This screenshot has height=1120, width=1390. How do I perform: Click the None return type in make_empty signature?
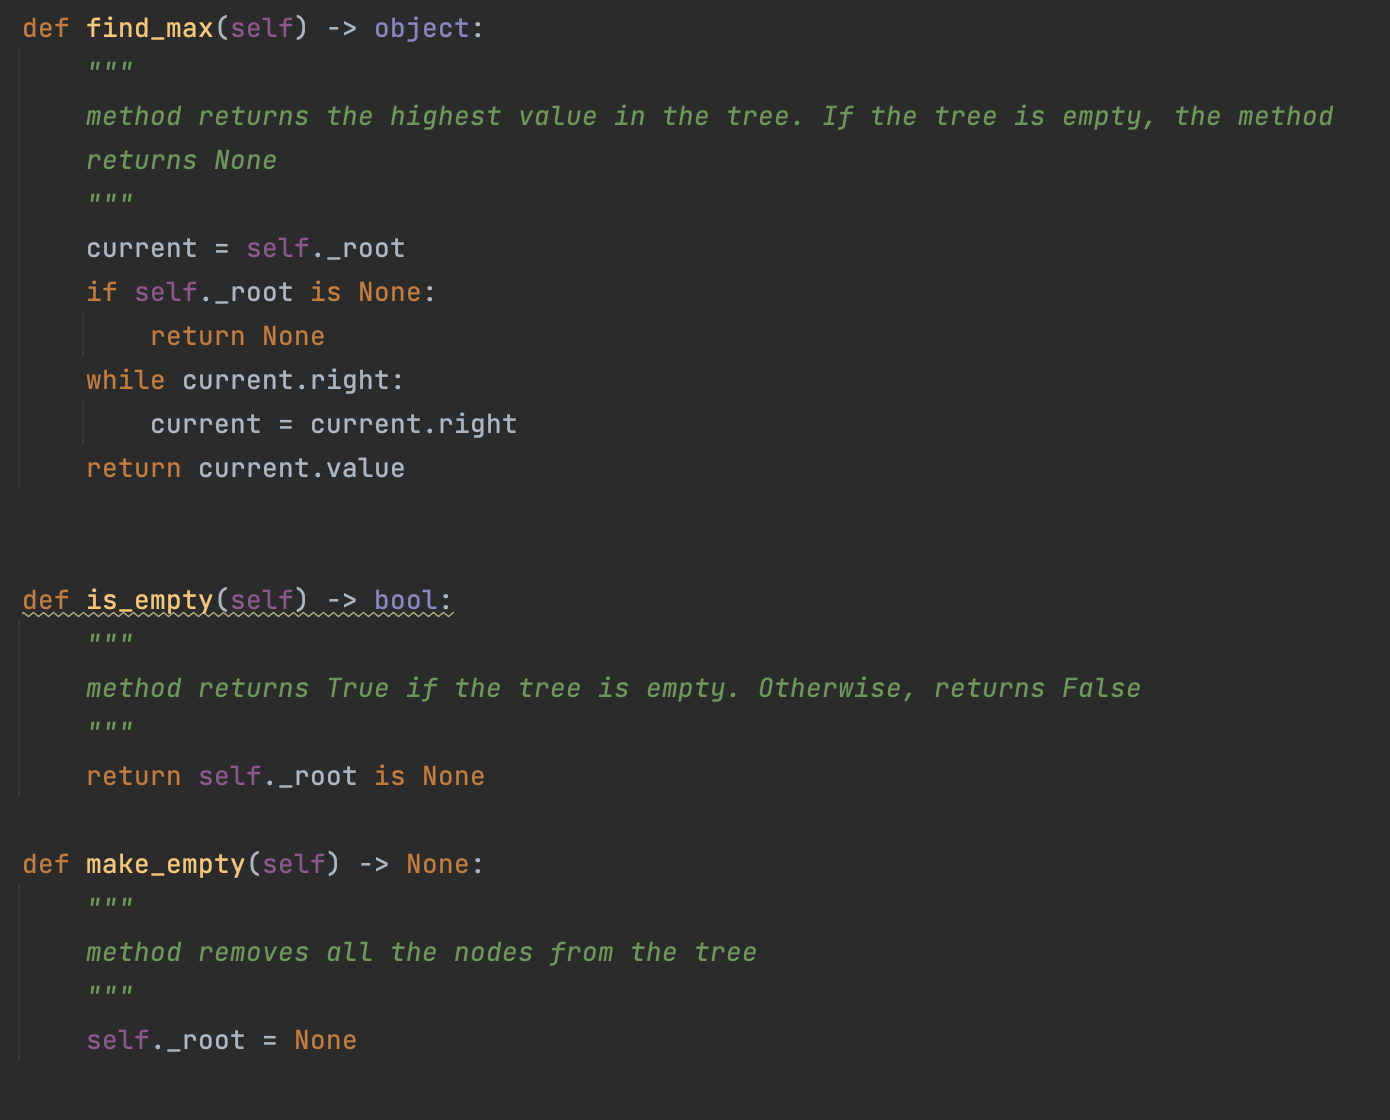[x=437, y=864]
